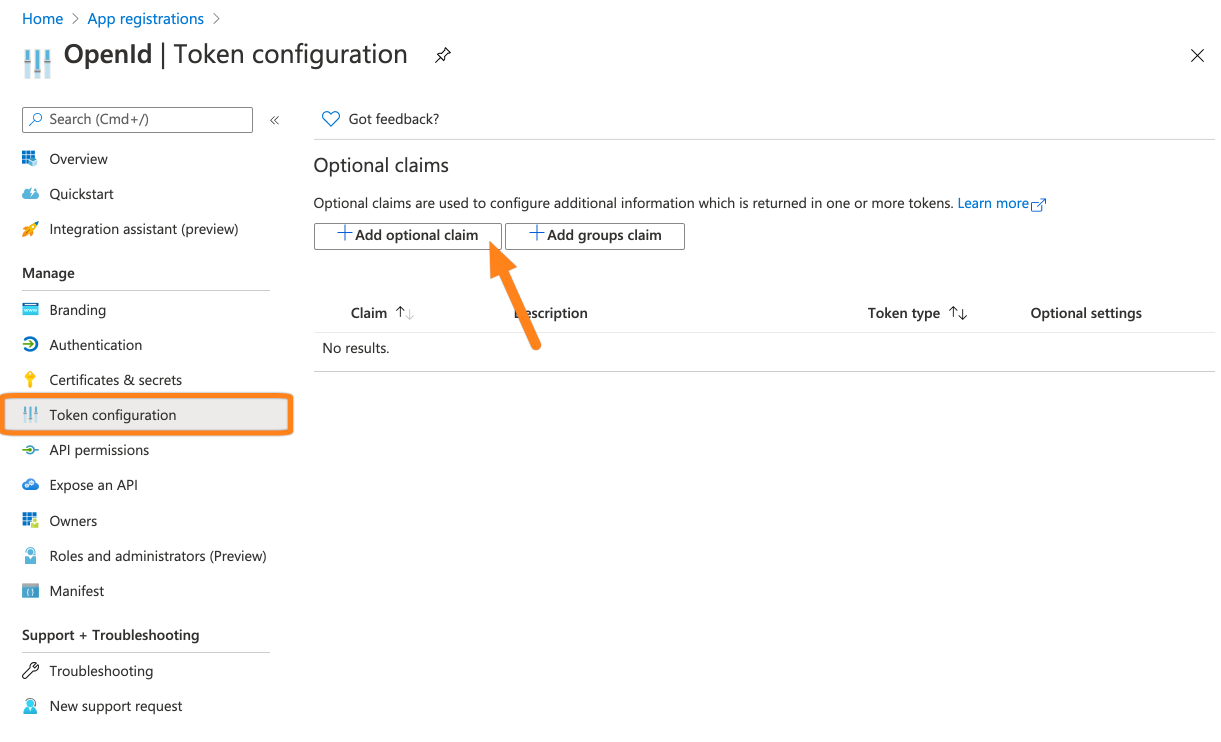1221x742 pixels.
Task: Click Add groups claim button
Action: 594,235
